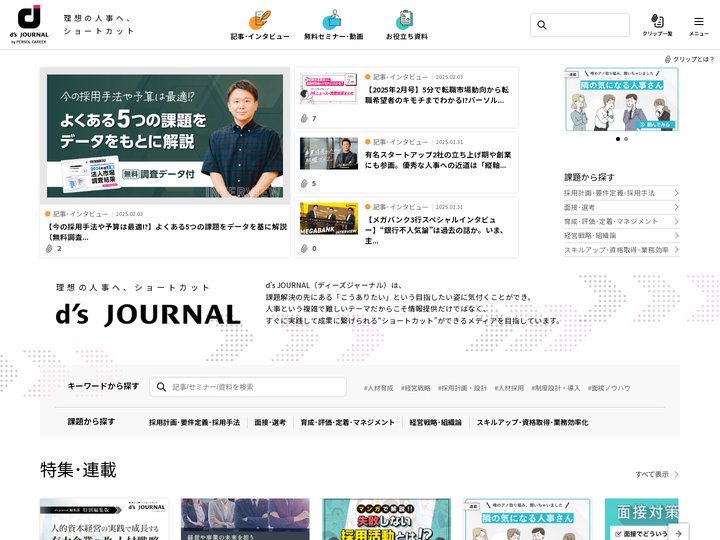The width and height of the screenshot is (720, 540).
Task: Select second carousel dot under banner
Action: pos(626,139)
